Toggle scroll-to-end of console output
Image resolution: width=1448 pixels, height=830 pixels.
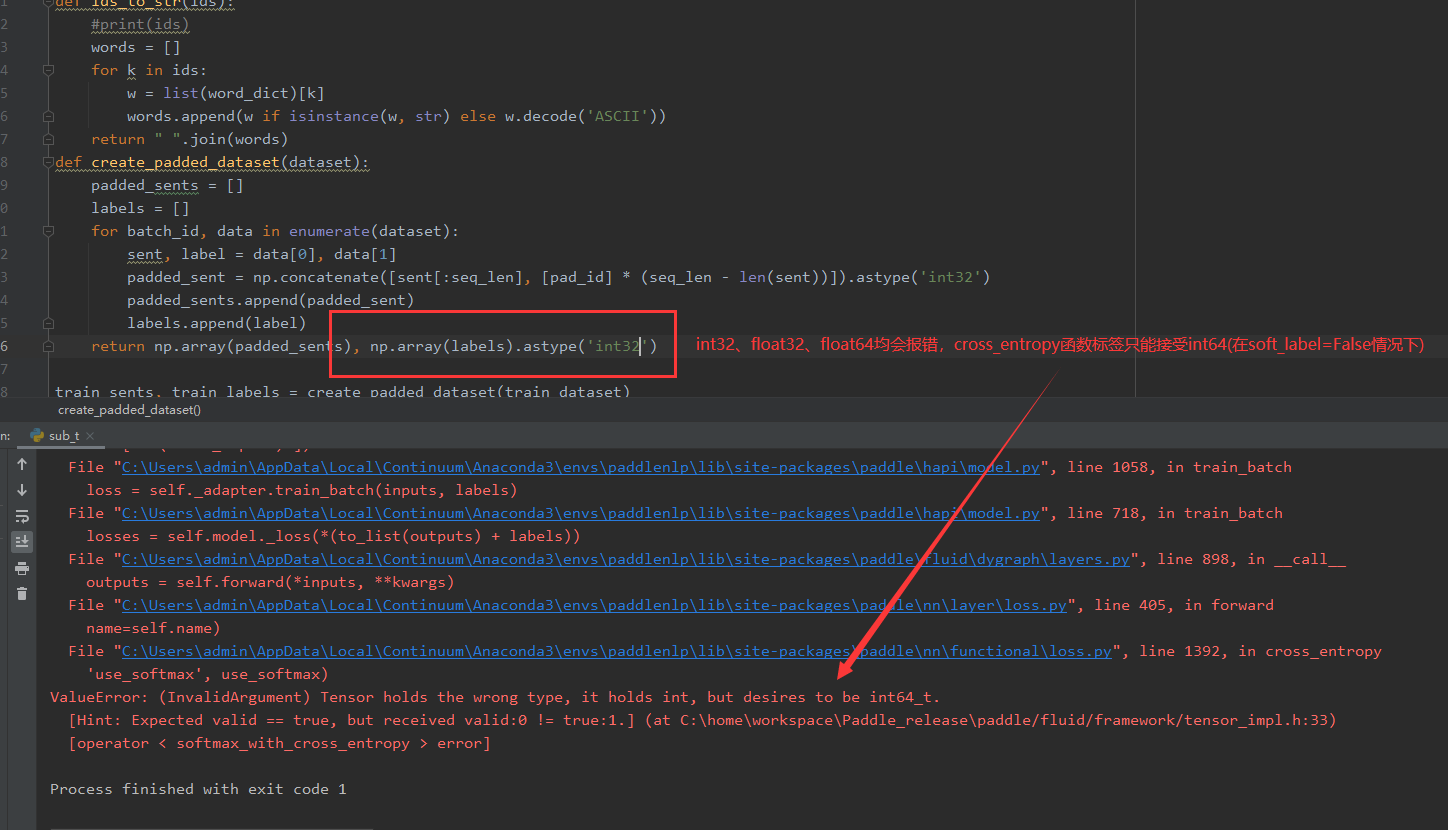pos(22,542)
